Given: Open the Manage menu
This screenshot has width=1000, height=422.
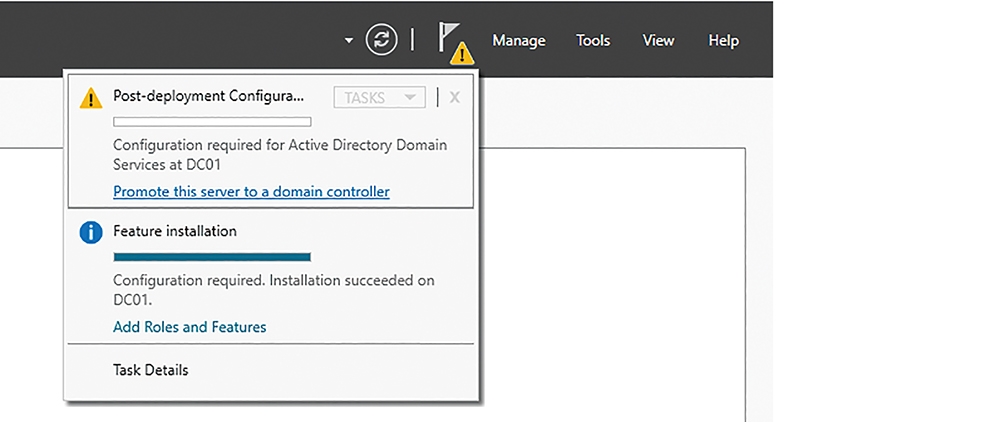Looking at the screenshot, I should (518, 41).
